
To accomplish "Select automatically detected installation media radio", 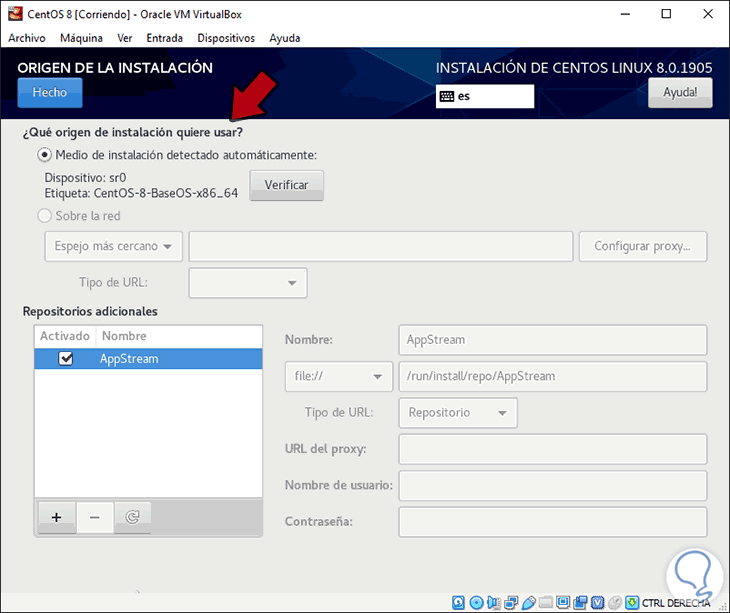I will (44, 155).
